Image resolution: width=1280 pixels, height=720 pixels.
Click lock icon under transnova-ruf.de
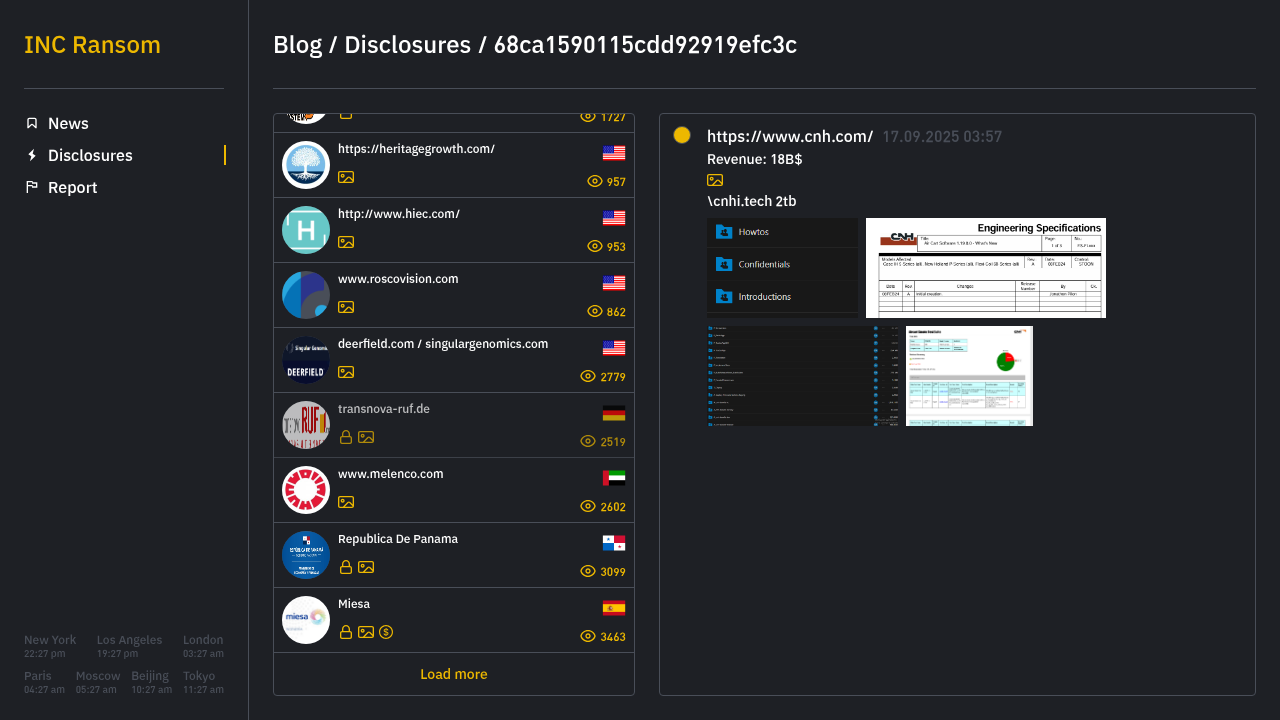pos(346,437)
